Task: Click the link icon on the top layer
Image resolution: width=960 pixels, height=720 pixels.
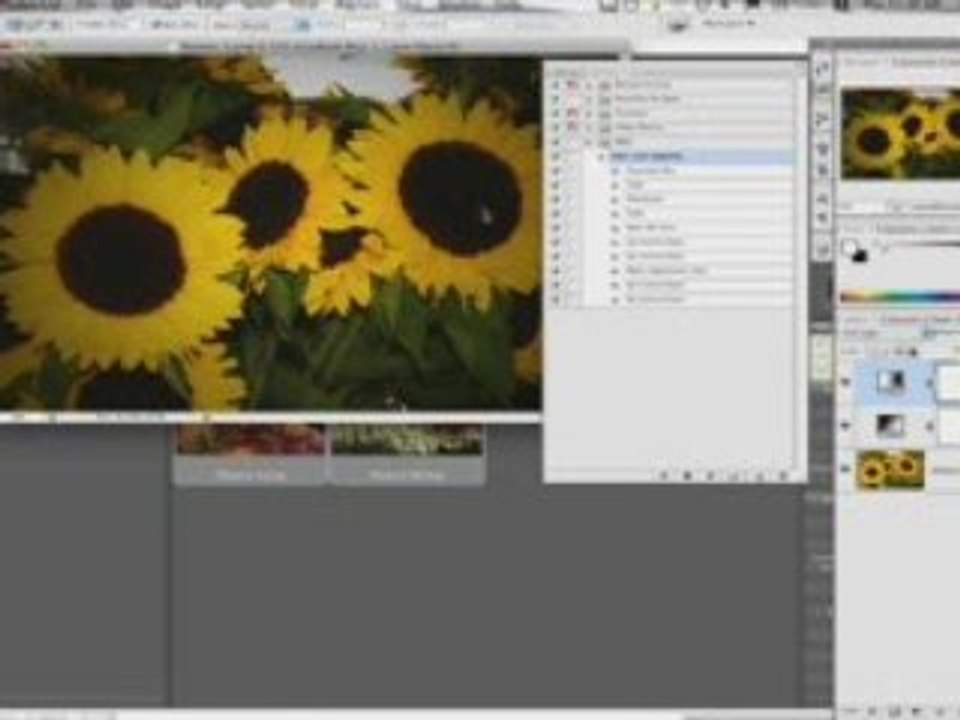Action: [929, 382]
